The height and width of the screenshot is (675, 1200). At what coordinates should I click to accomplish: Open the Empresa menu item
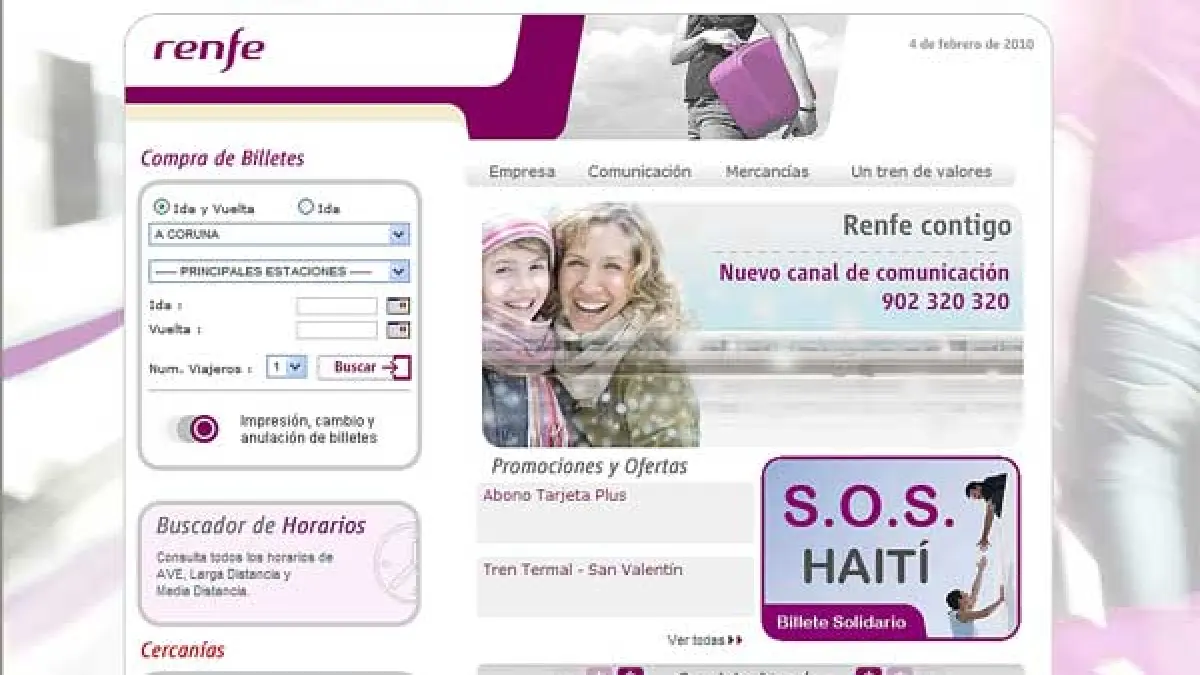521,172
